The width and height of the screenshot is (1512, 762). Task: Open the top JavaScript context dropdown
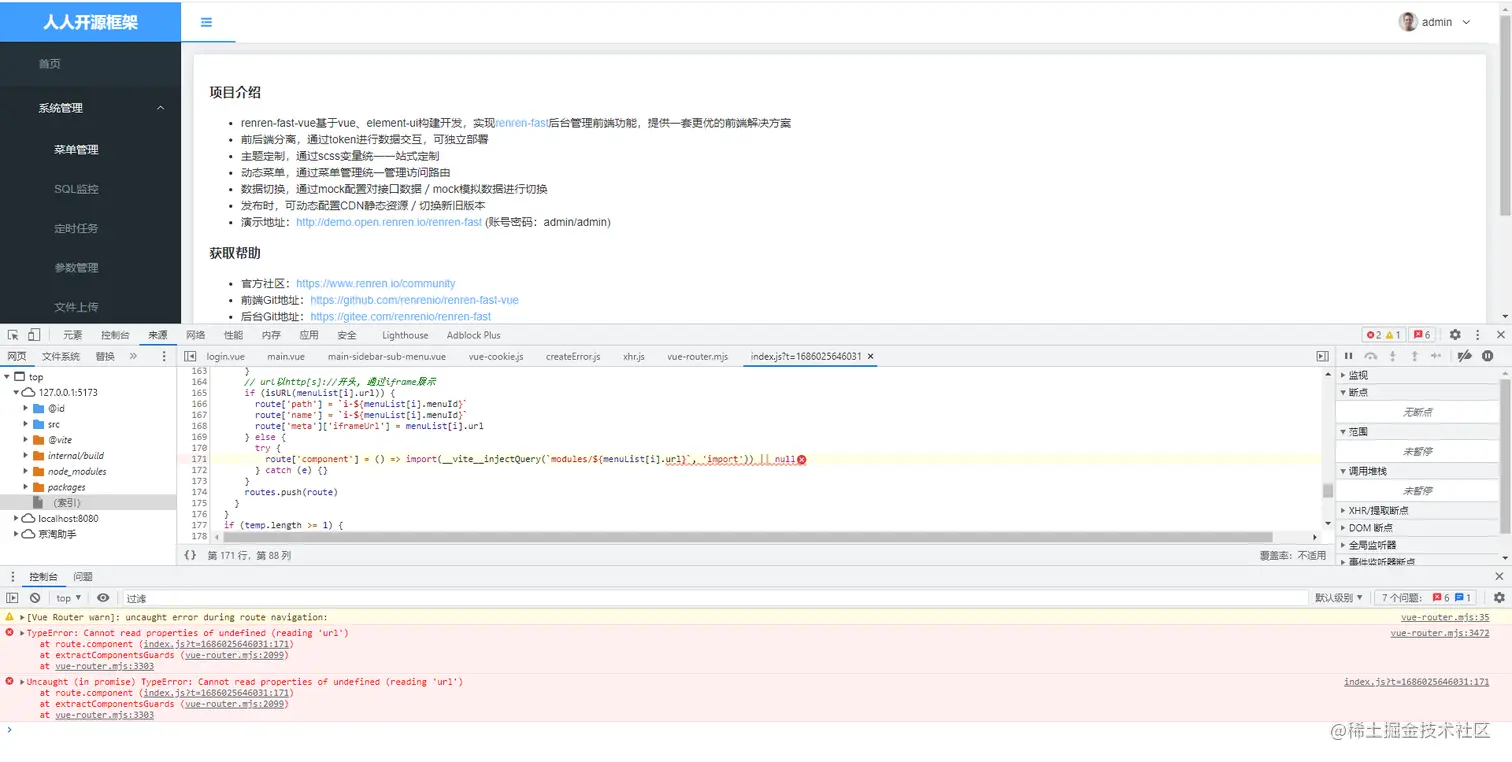68,598
